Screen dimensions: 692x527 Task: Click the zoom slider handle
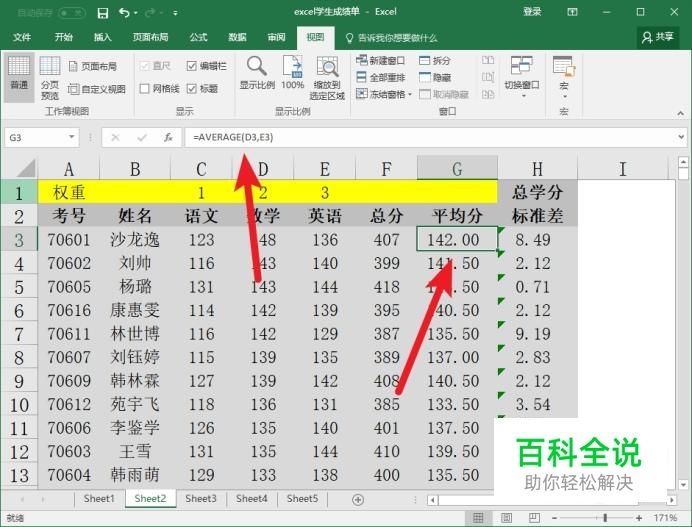click(x=606, y=518)
